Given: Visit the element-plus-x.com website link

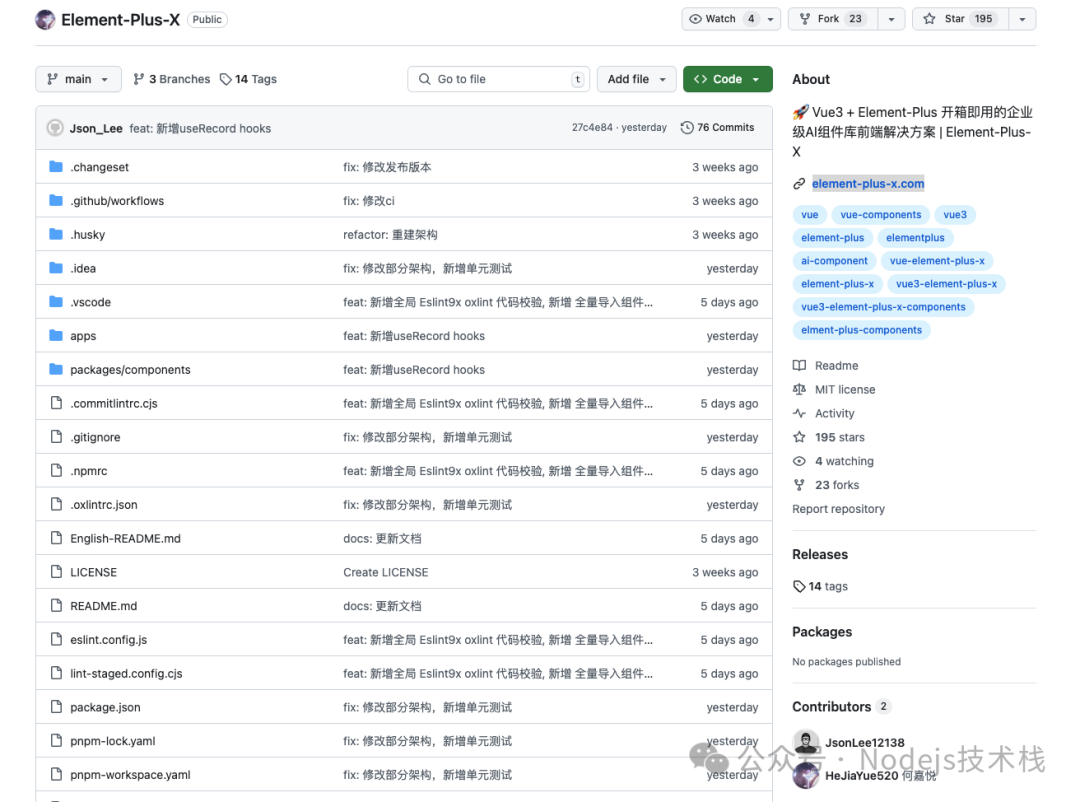Looking at the screenshot, I should pyautogui.click(x=867, y=183).
